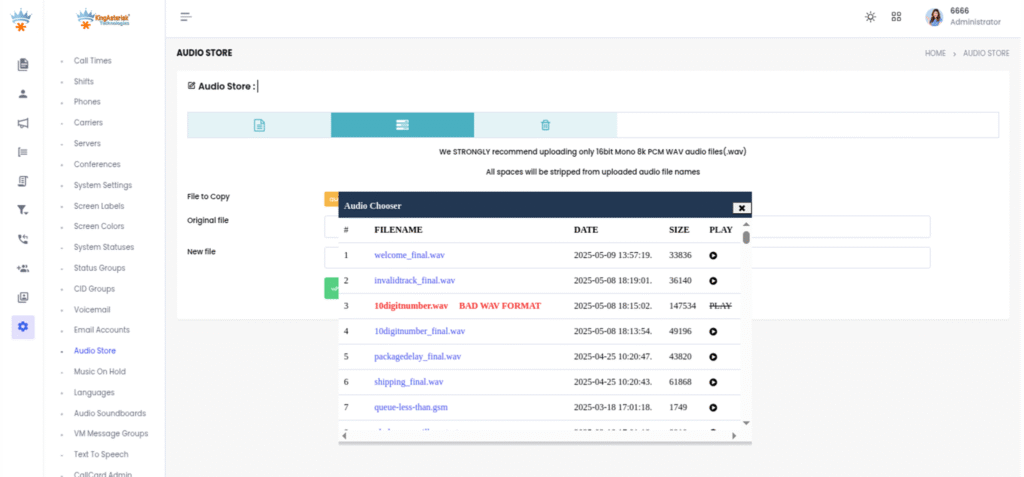This screenshot has width=1024, height=477.
Task: Toggle the hamburger sidebar menu
Action: (x=186, y=17)
